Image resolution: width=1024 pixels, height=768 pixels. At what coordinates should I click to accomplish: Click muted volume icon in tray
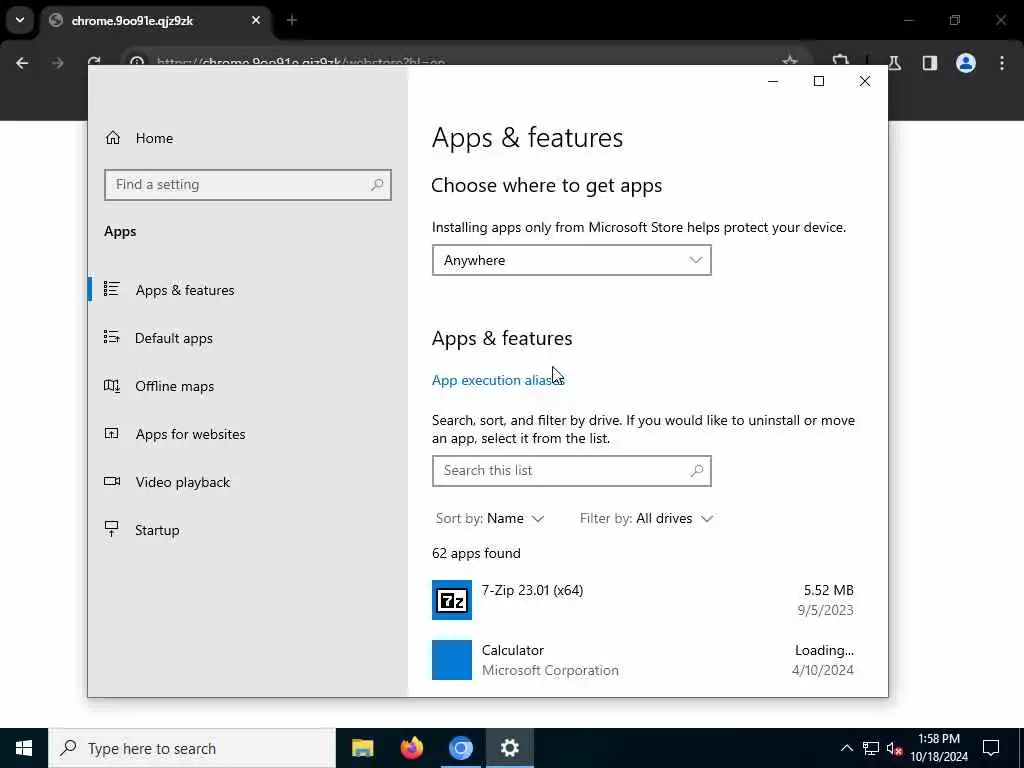pyautogui.click(x=894, y=748)
